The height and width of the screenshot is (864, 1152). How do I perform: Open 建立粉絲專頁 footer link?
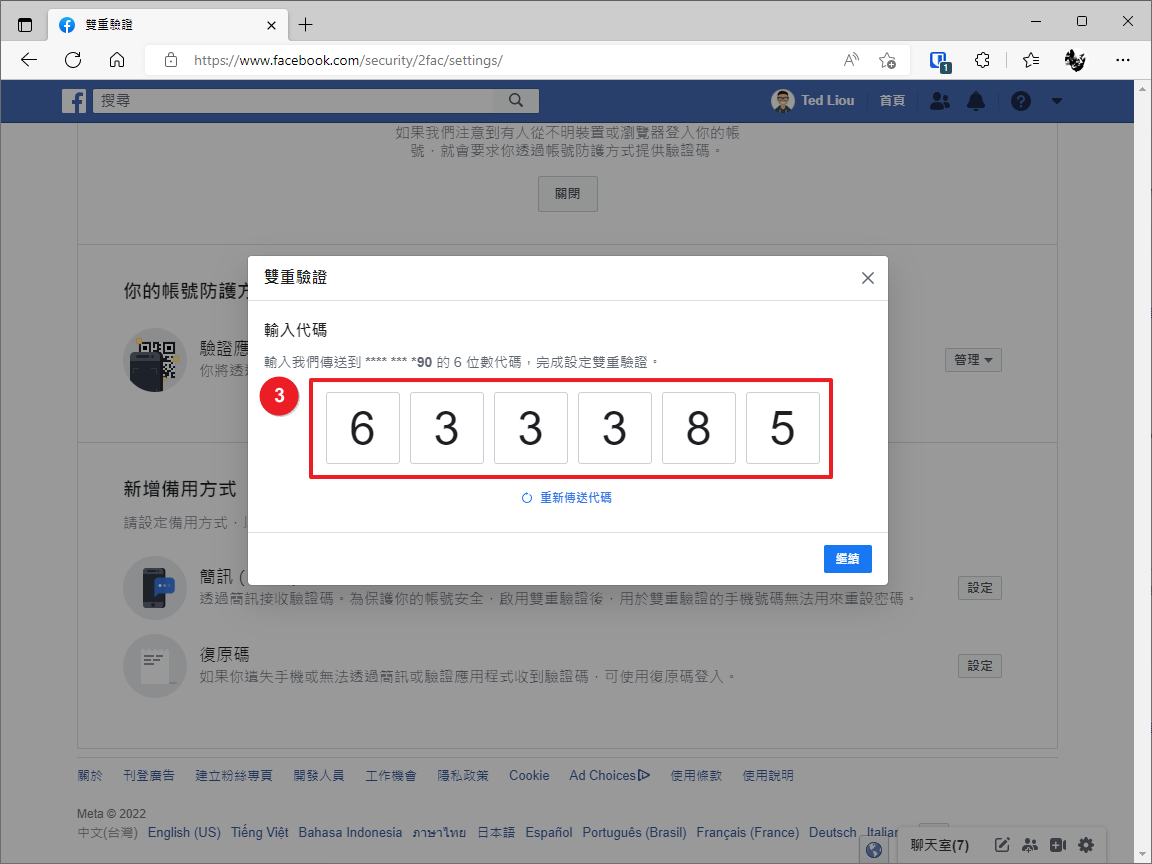(234, 775)
